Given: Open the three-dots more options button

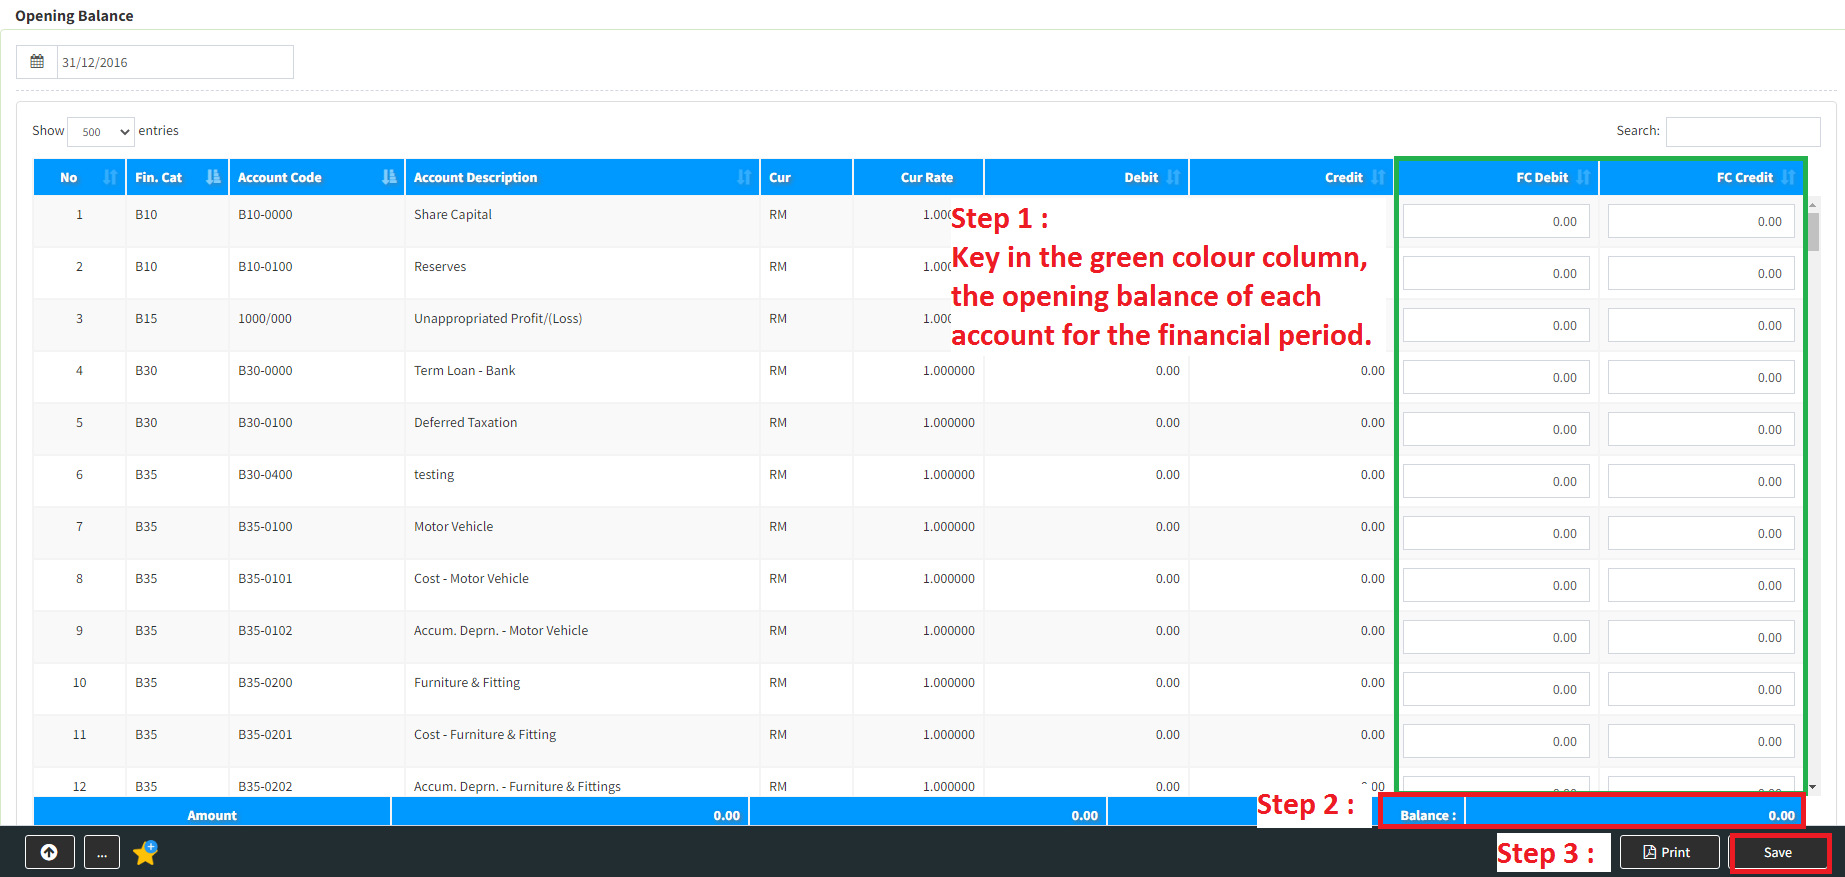Looking at the screenshot, I should [x=102, y=852].
